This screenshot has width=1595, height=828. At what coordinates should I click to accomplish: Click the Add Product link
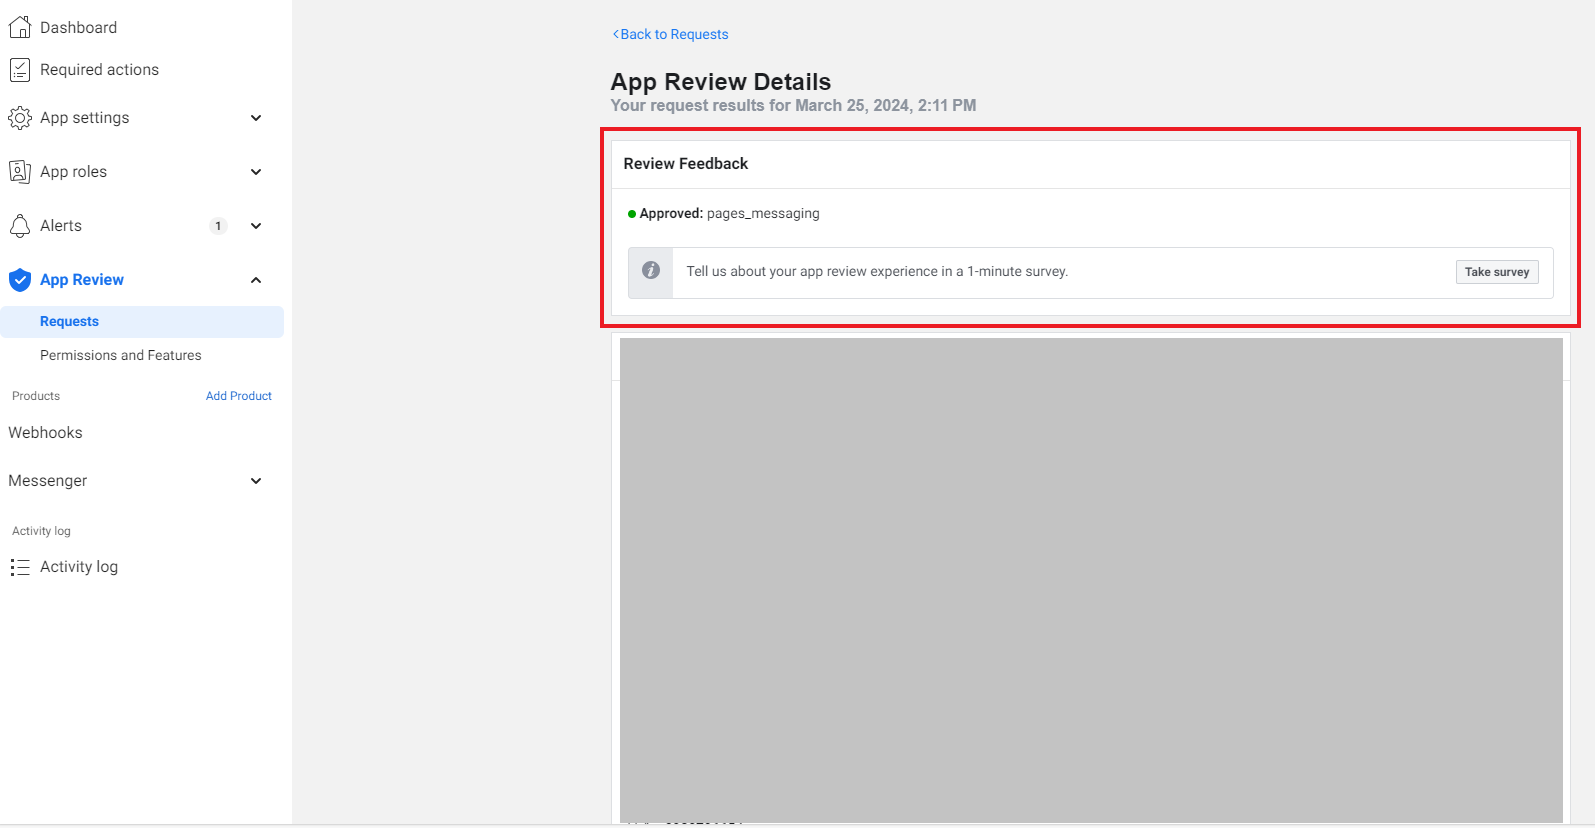pos(238,396)
